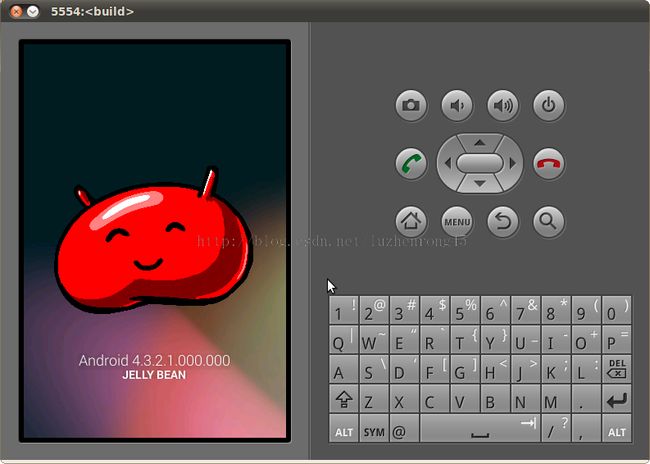Raise volume with the volume up button
Screen dimensions: 650x464
coord(503,105)
